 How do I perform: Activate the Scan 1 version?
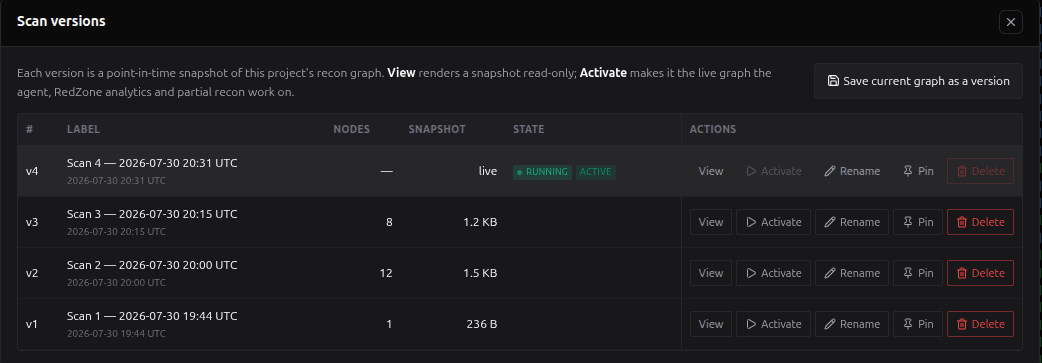(773, 324)
